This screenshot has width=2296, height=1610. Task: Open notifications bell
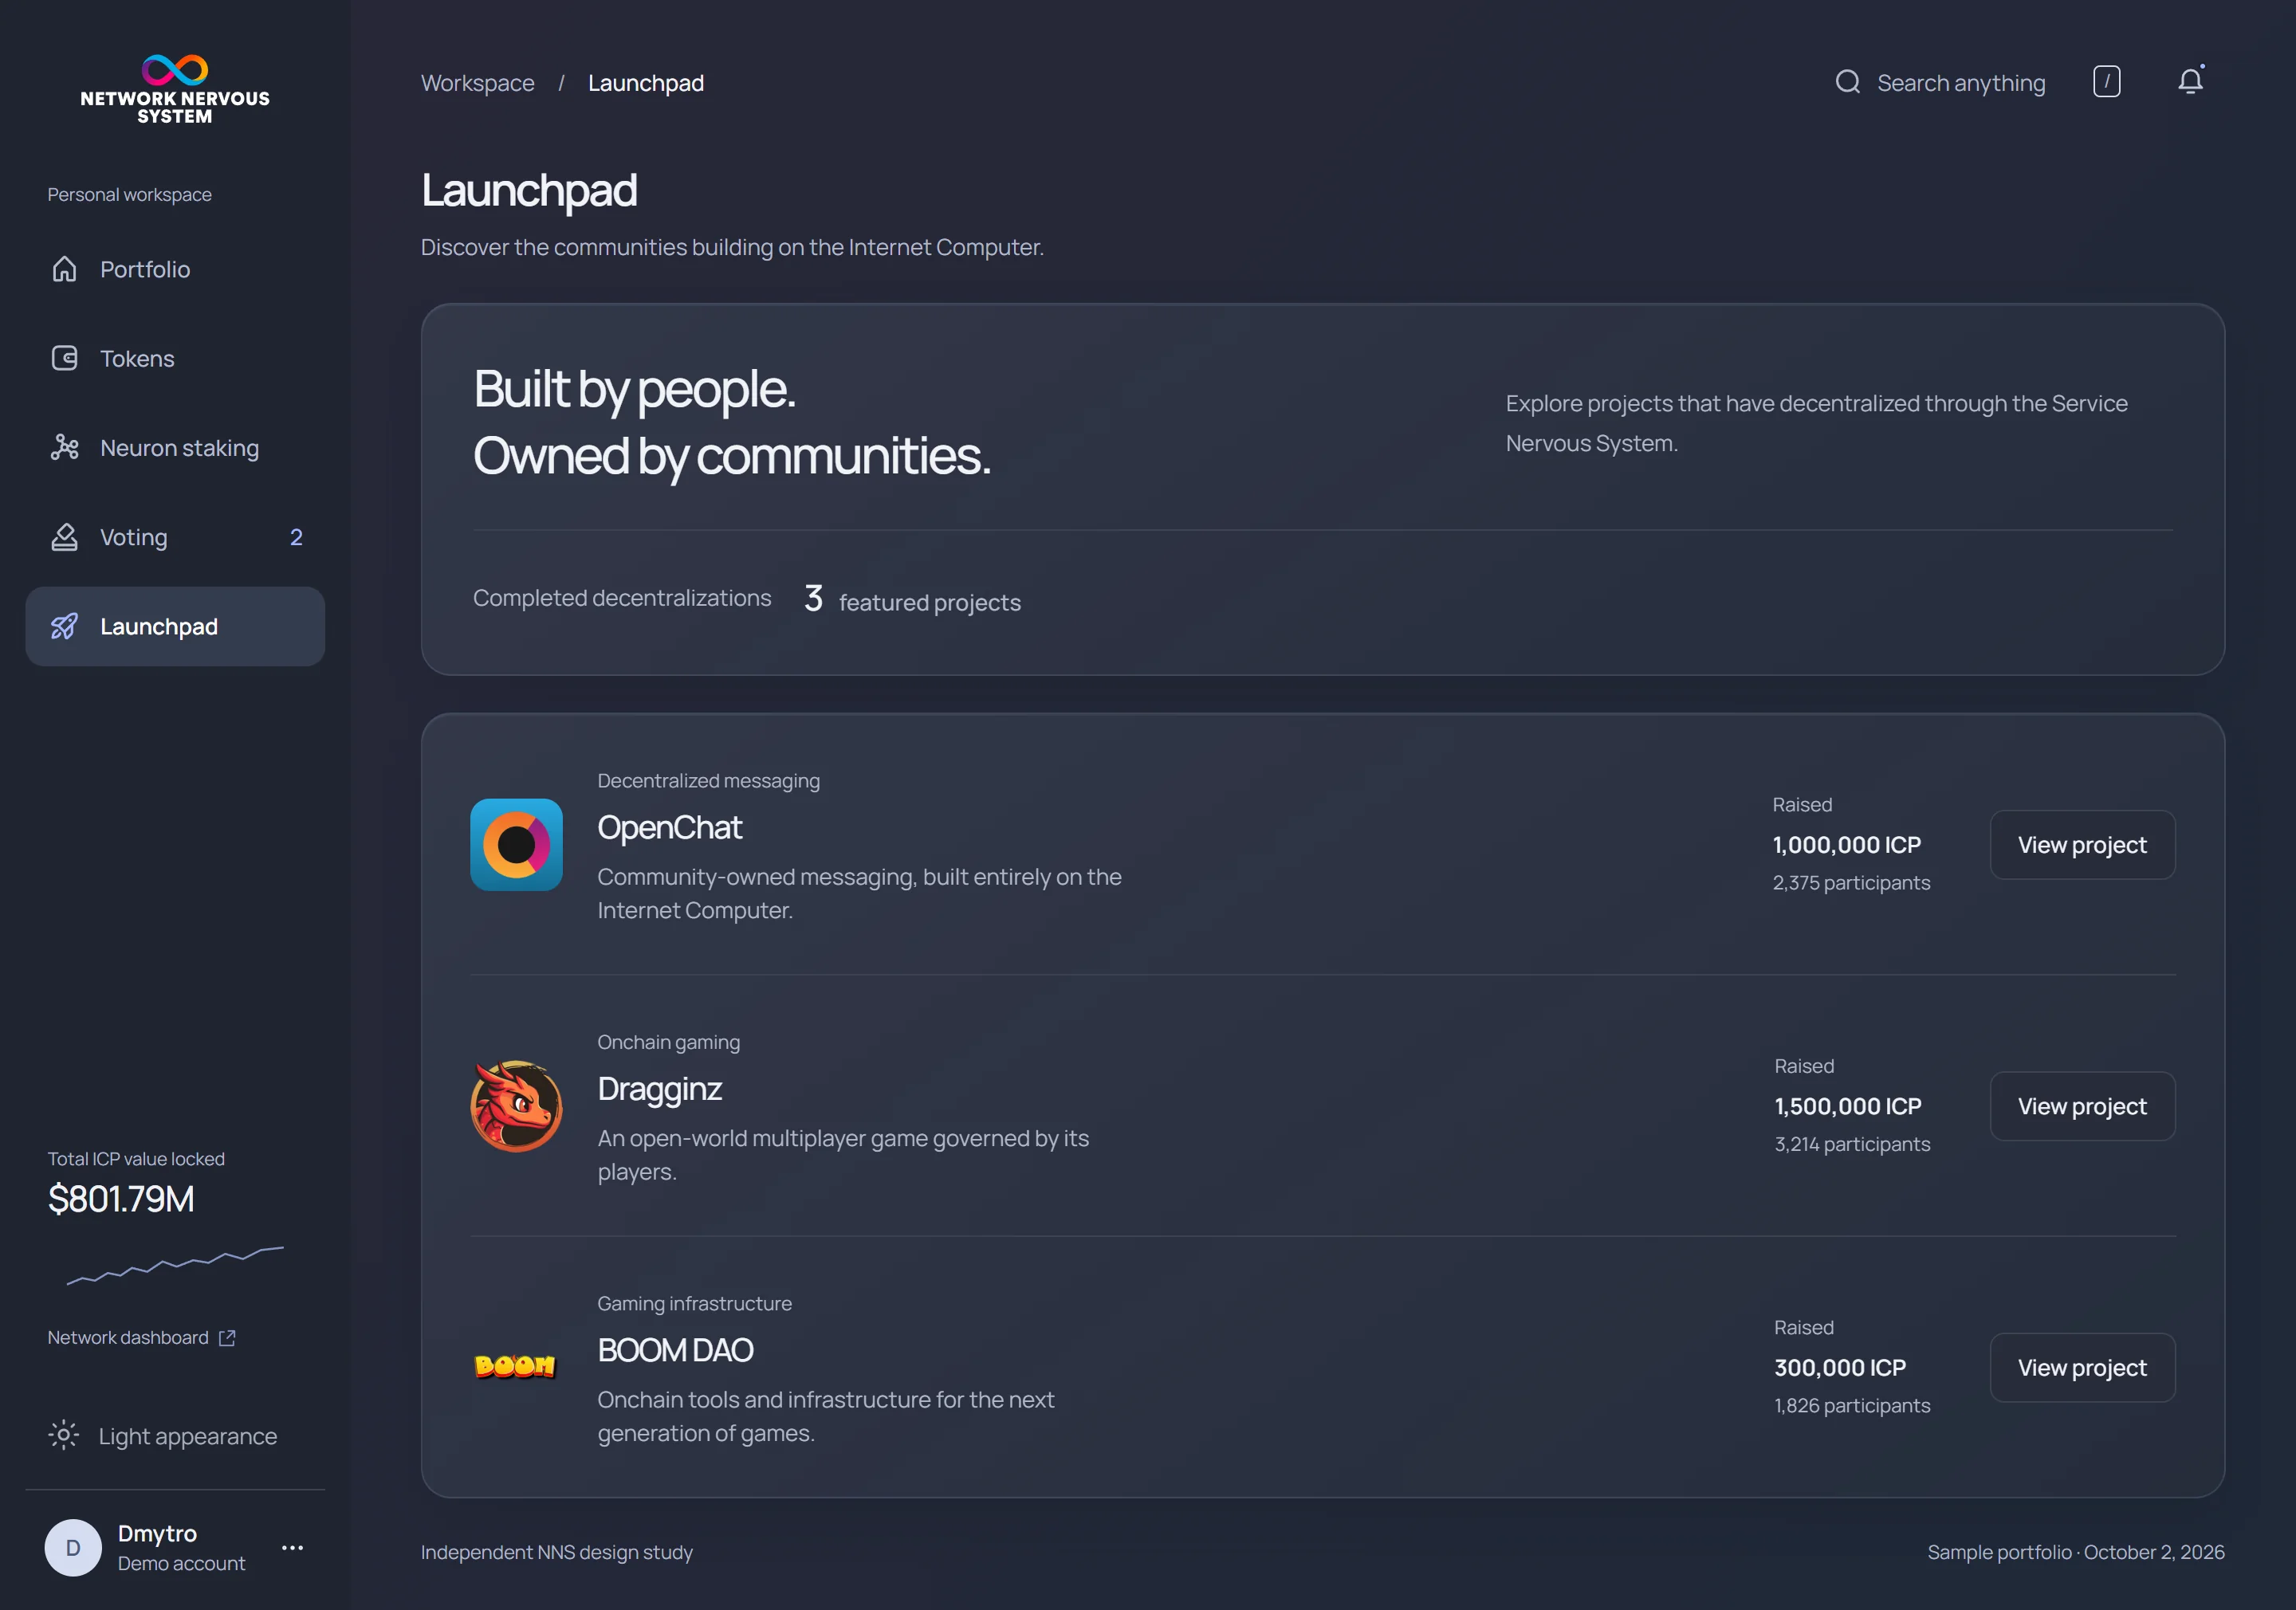(2190, 81)
